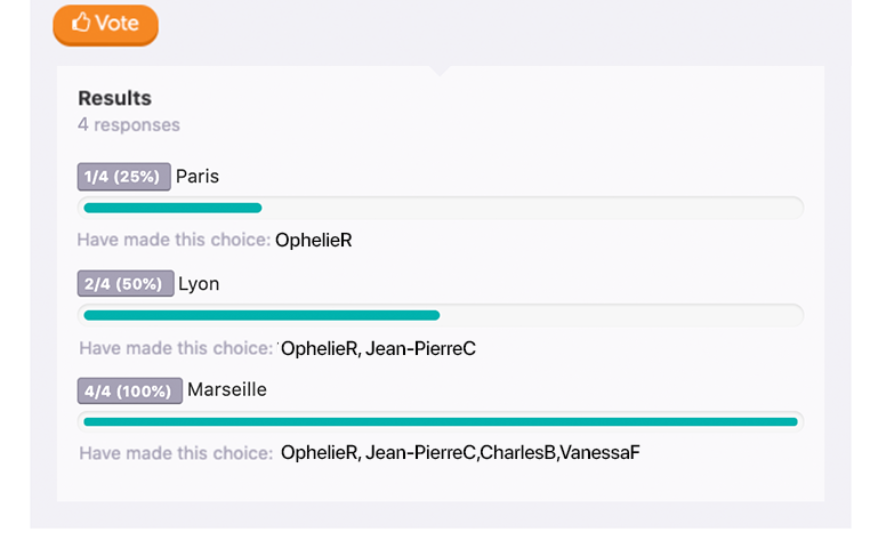
Task: Open OphelieR's name under Lyon
Action: [319, 349]
